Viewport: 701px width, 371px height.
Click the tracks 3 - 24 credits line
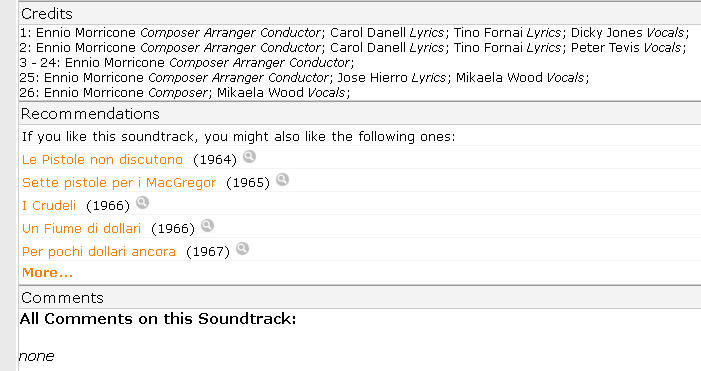(x=187, y=63)
